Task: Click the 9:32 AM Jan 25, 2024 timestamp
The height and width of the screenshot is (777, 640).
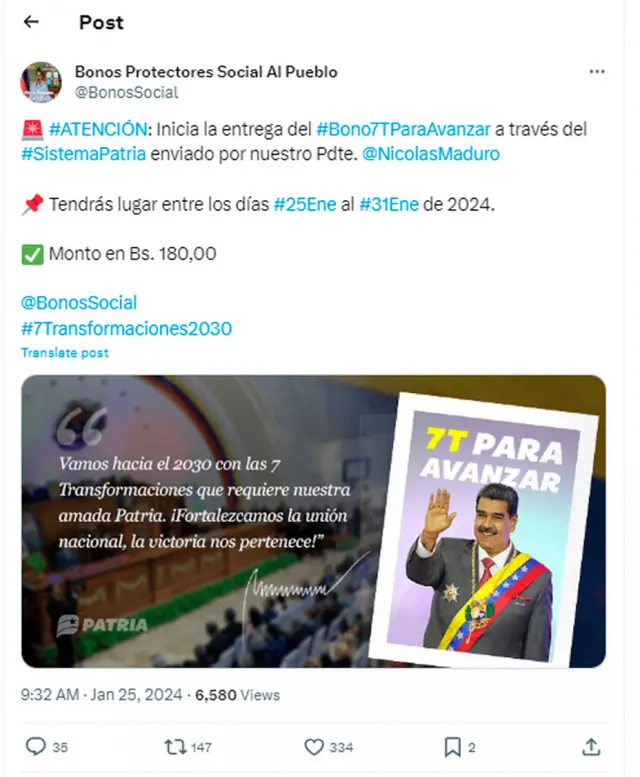Action: pos(101,695)
